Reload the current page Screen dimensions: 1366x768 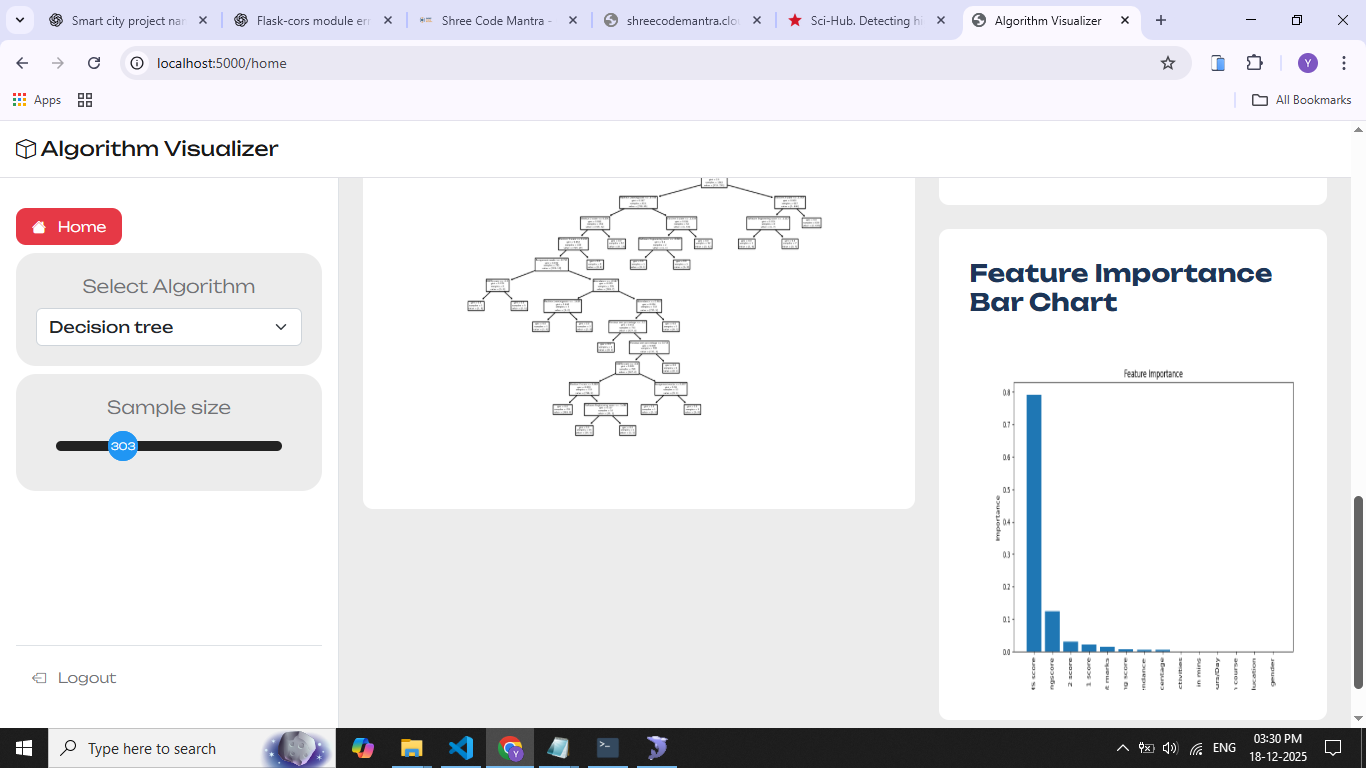(x=94, y=63)
